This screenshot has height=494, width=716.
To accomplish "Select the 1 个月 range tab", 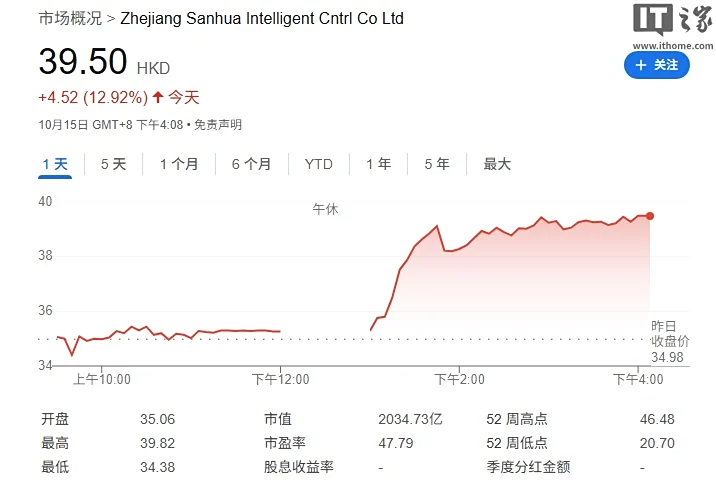I will (179, 164).
